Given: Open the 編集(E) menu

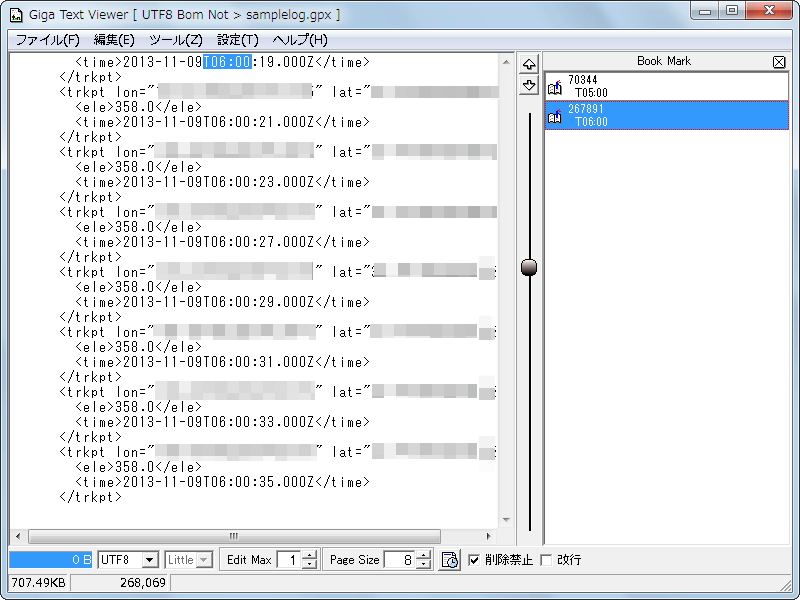Looking at the screenshot, I should click(x=114, y=40).
